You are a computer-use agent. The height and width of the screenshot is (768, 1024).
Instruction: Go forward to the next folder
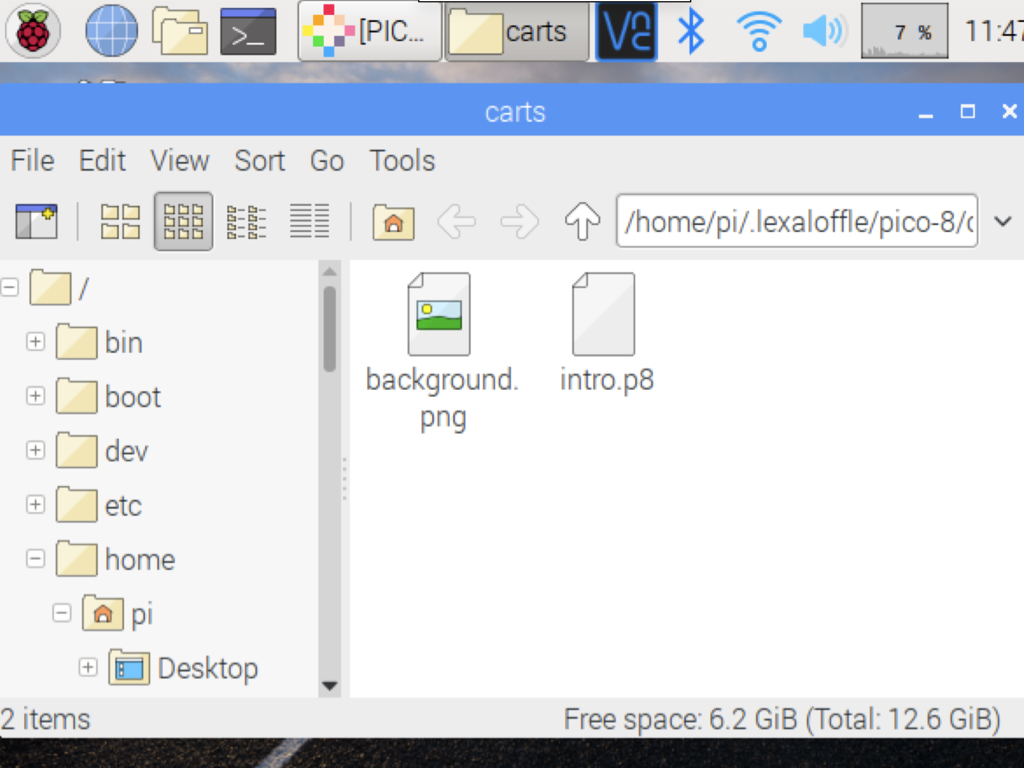pos(519,221)
